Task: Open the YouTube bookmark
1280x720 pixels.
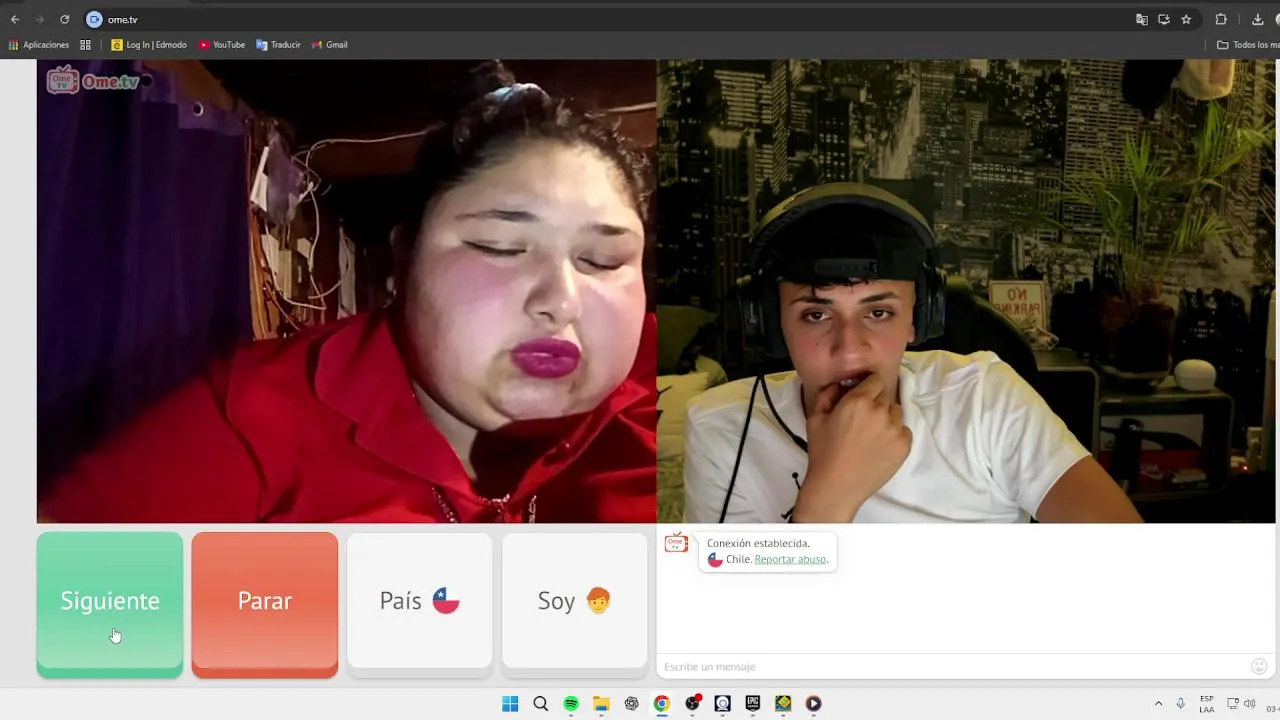Action: 222,45
